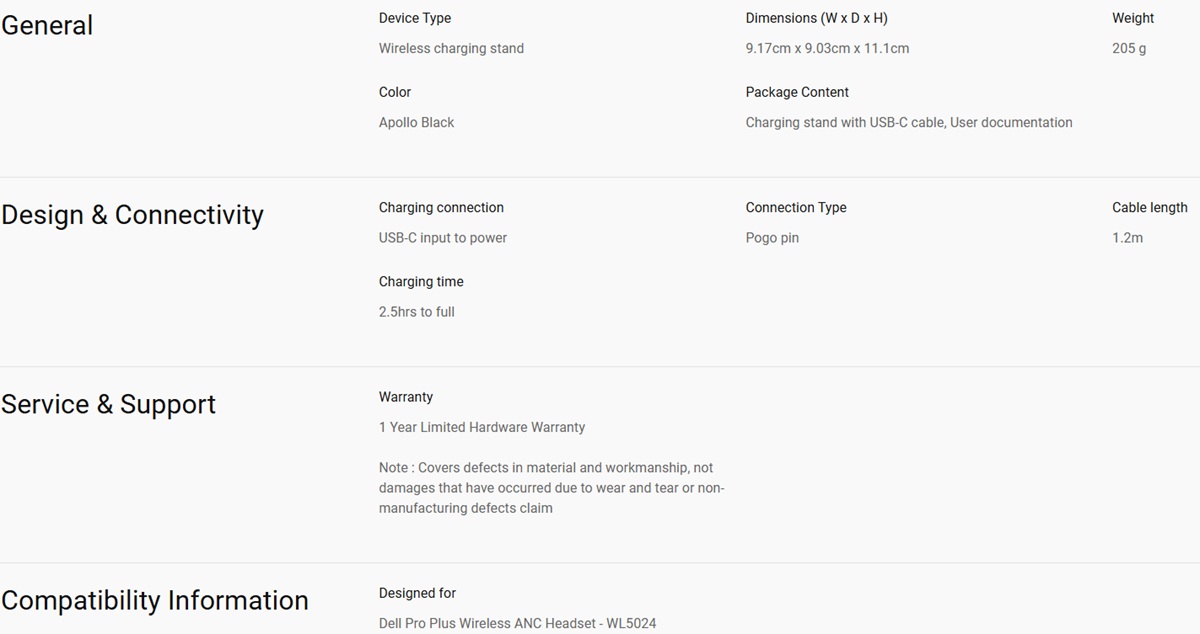Image resolution: width=1200 pixels, height=634 pixels.
Task: Select the Pogo pin connection type
Action: pos(772,238)
